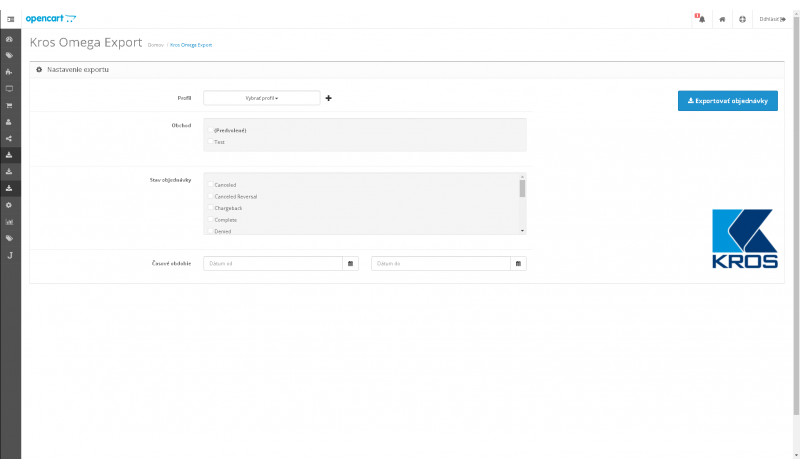Click order status list scroll-down arrow
This screenshot has height=470, width=800.
click(522, 231)
